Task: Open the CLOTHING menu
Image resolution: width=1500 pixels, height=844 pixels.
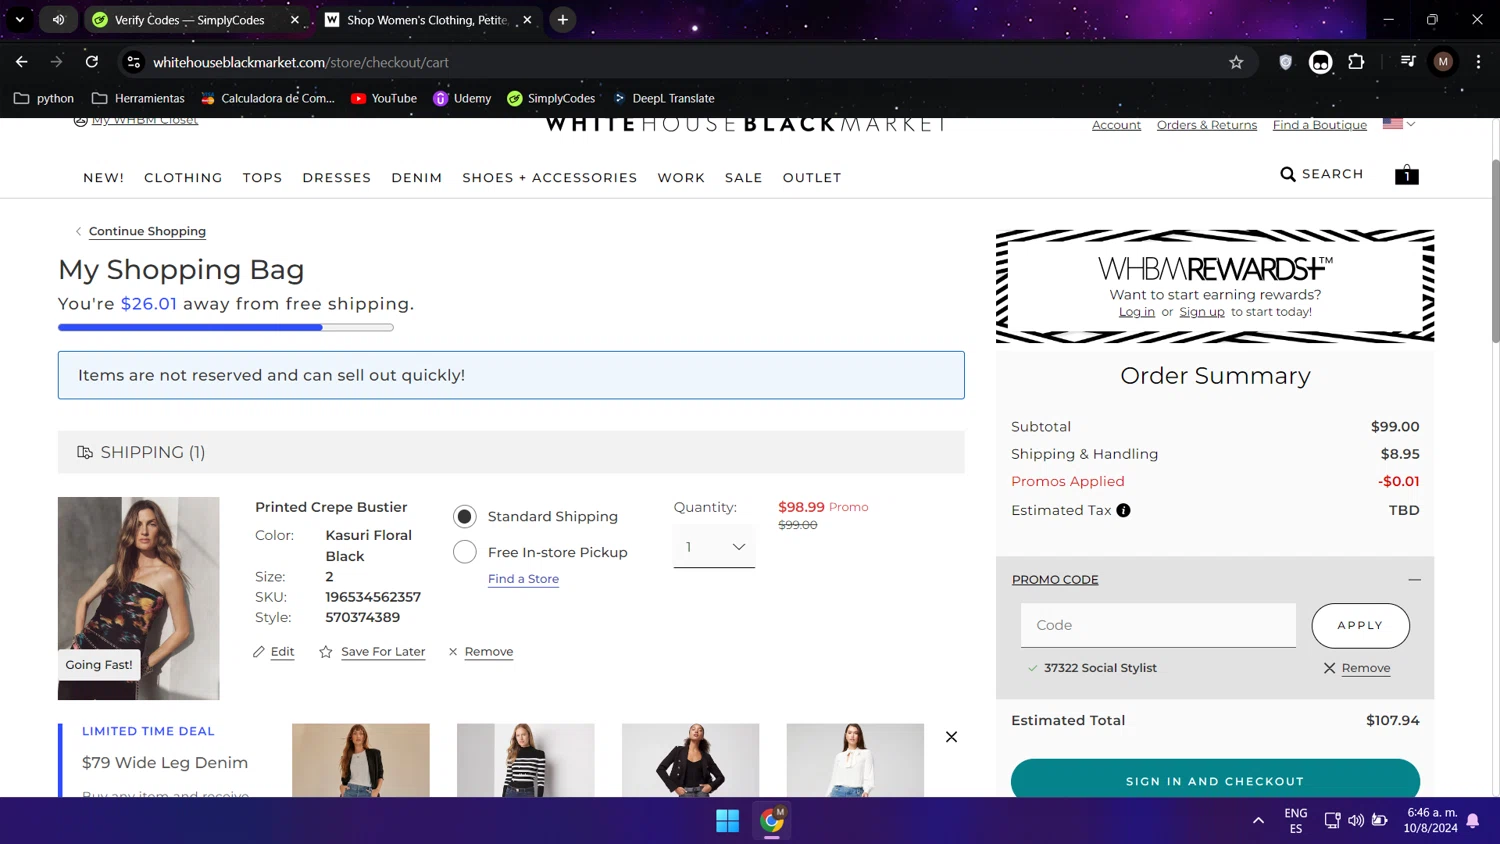Action: point(183,178)
